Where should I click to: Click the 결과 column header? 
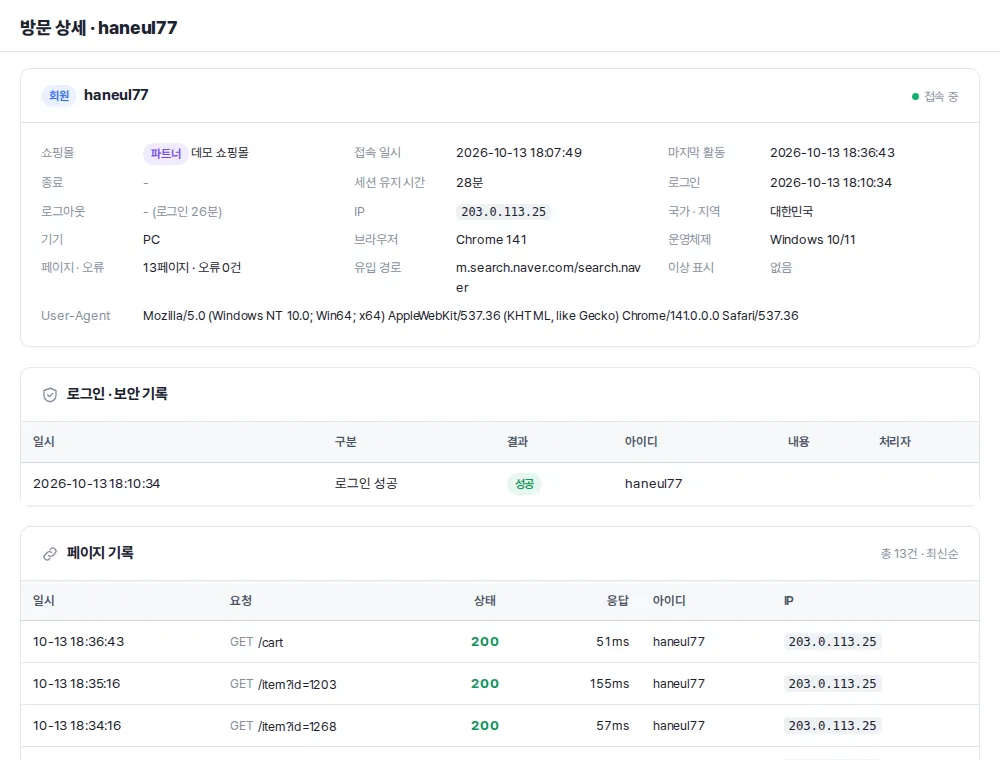click(518, 442)
